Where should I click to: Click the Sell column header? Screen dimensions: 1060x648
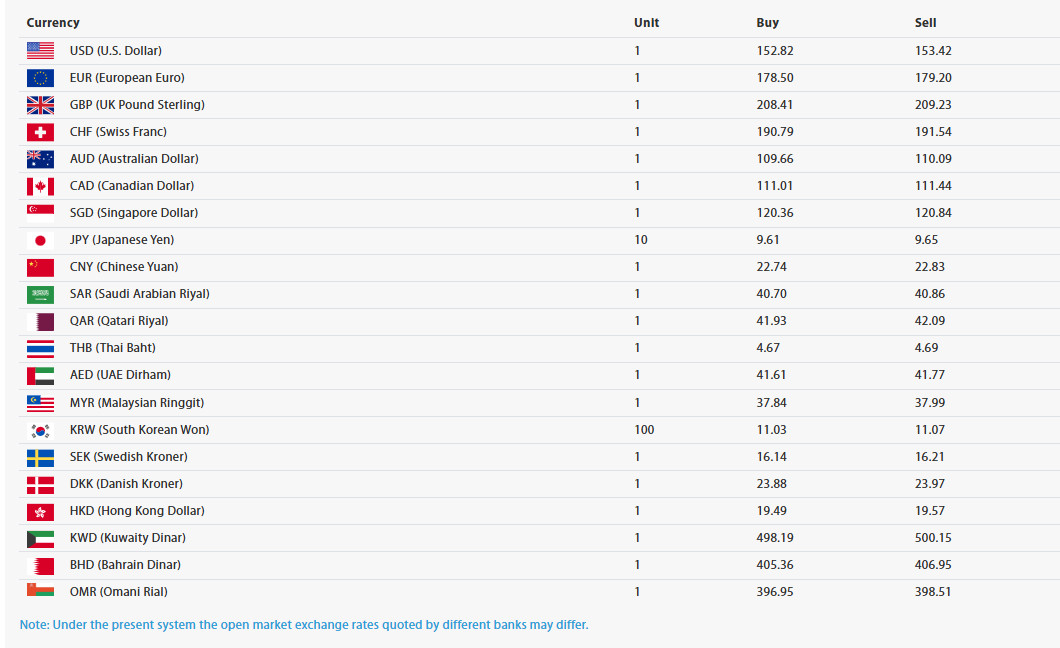925,22
